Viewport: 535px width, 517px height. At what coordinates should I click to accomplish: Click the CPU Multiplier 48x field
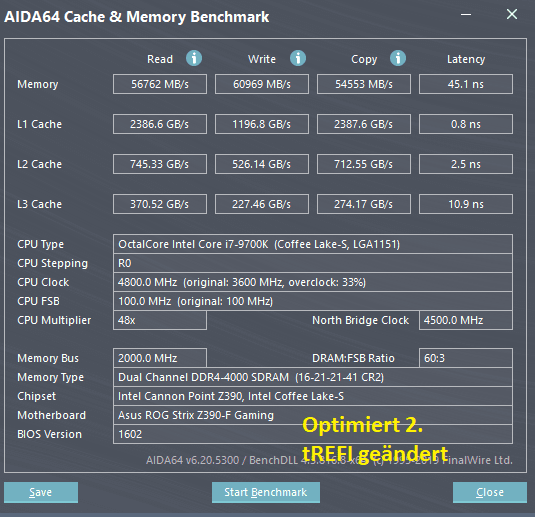(x=160, y=320)
